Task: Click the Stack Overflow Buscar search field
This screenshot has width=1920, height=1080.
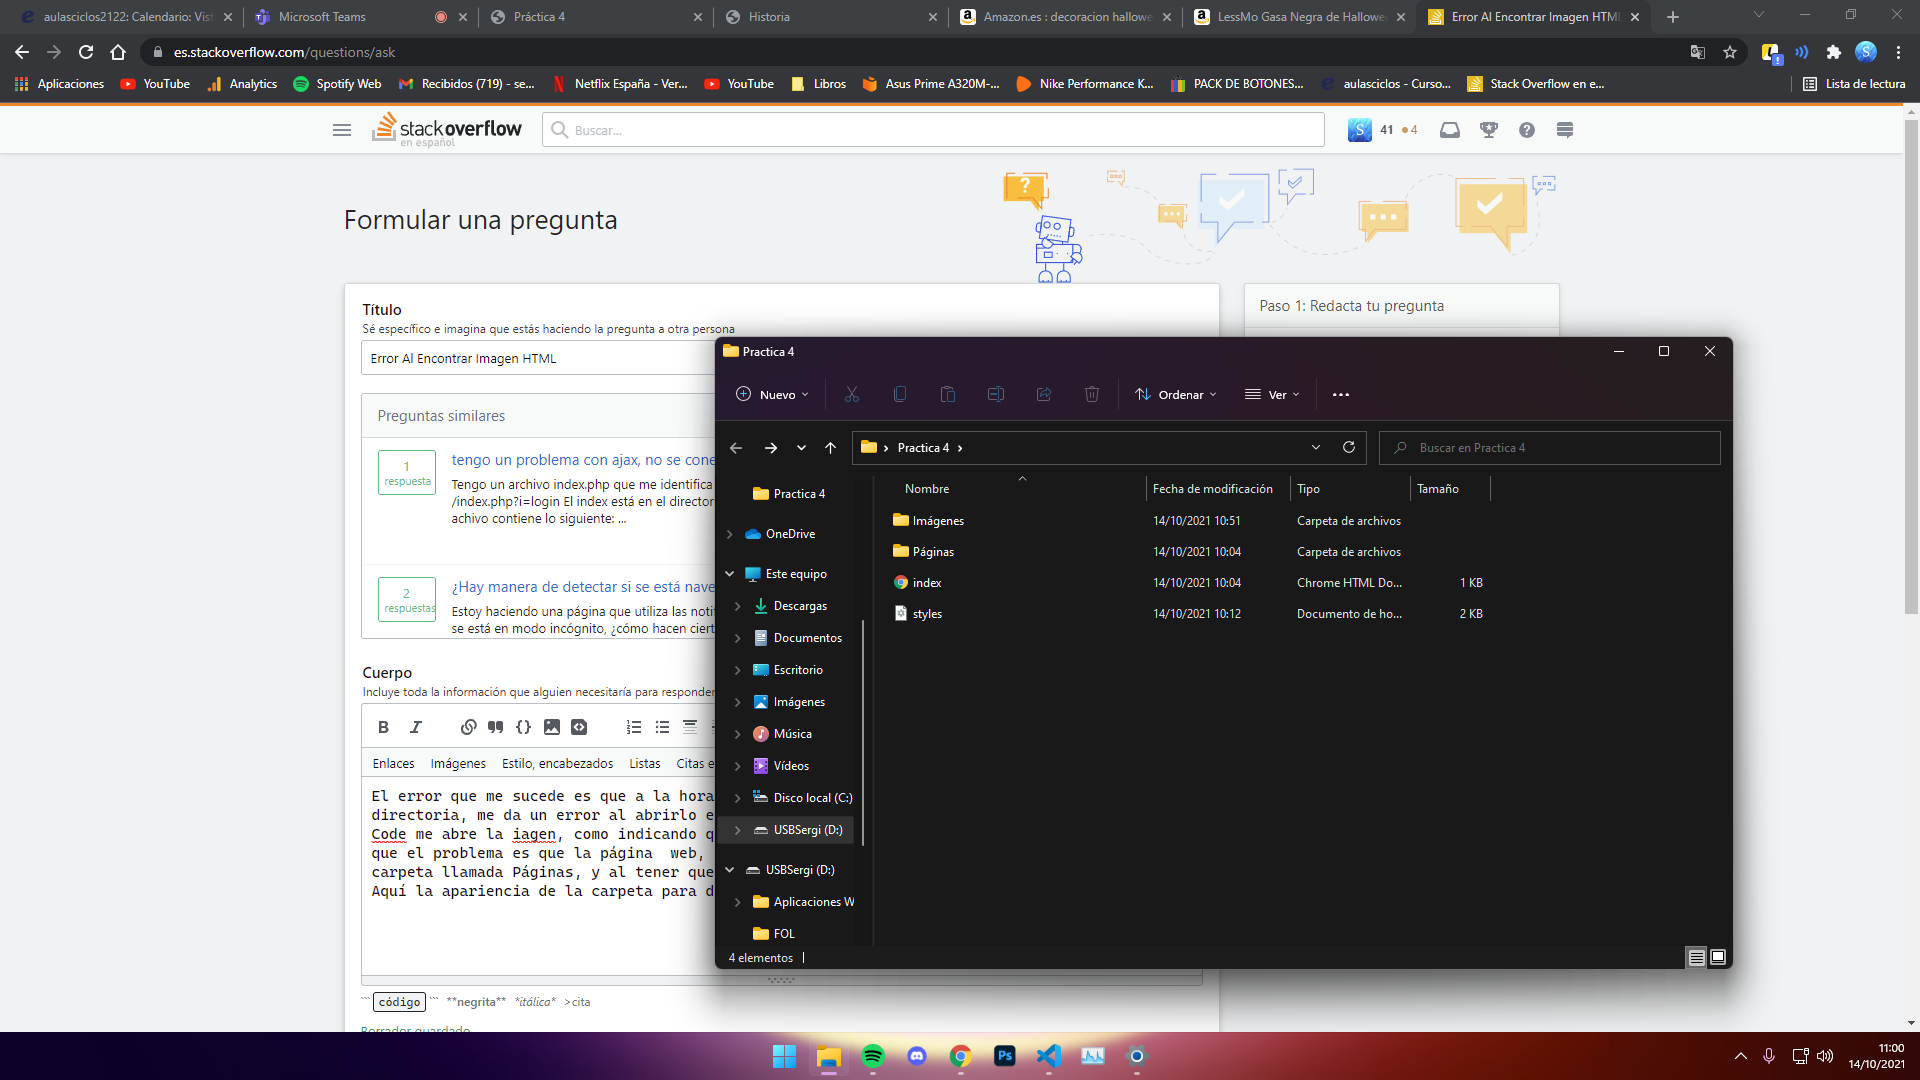Action: pos(933,129)
